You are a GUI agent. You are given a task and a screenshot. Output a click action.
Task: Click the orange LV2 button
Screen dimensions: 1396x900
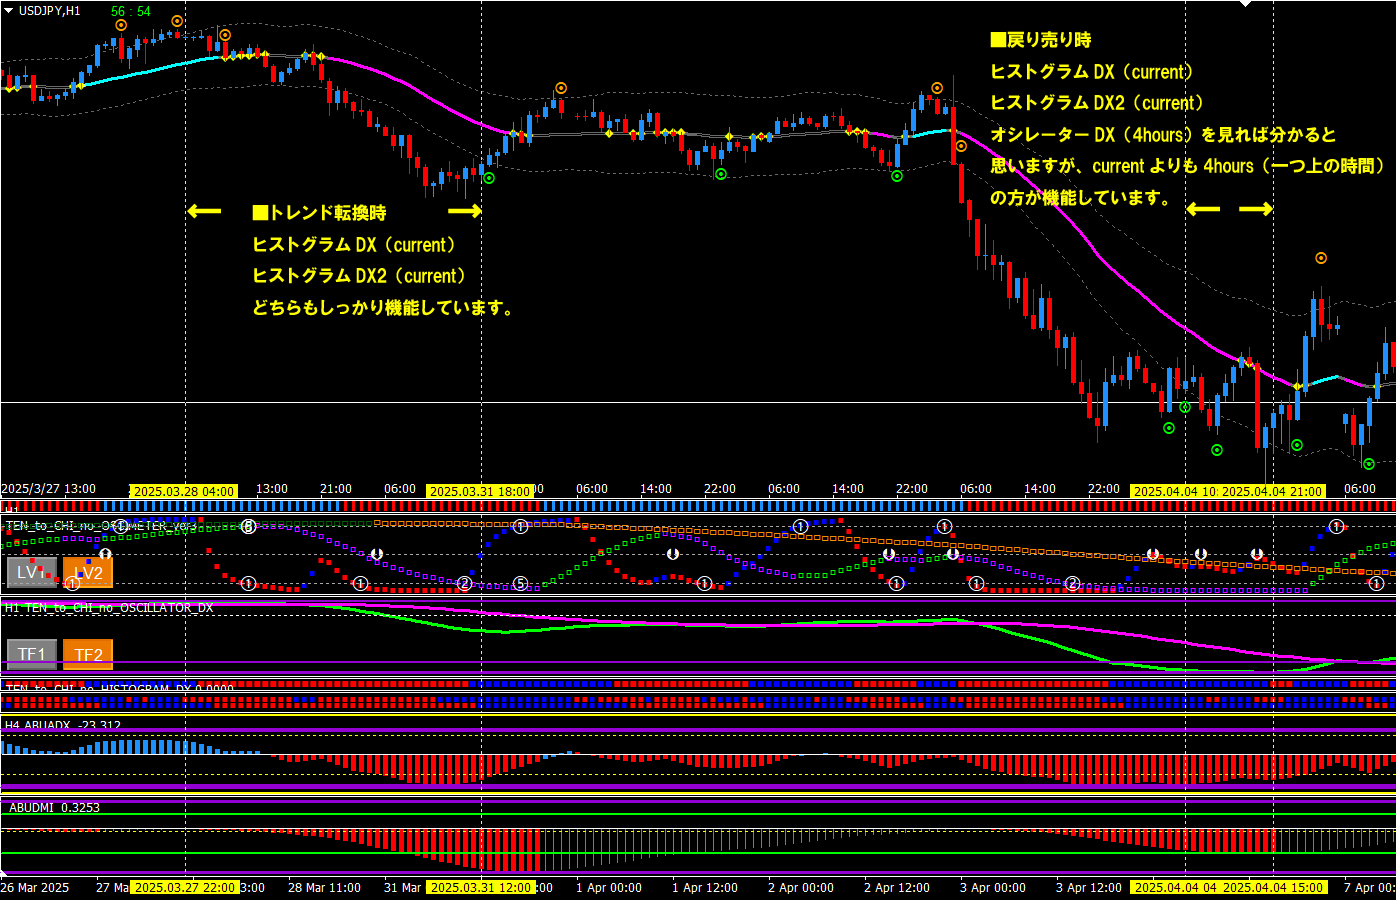[x=88, y=573]
